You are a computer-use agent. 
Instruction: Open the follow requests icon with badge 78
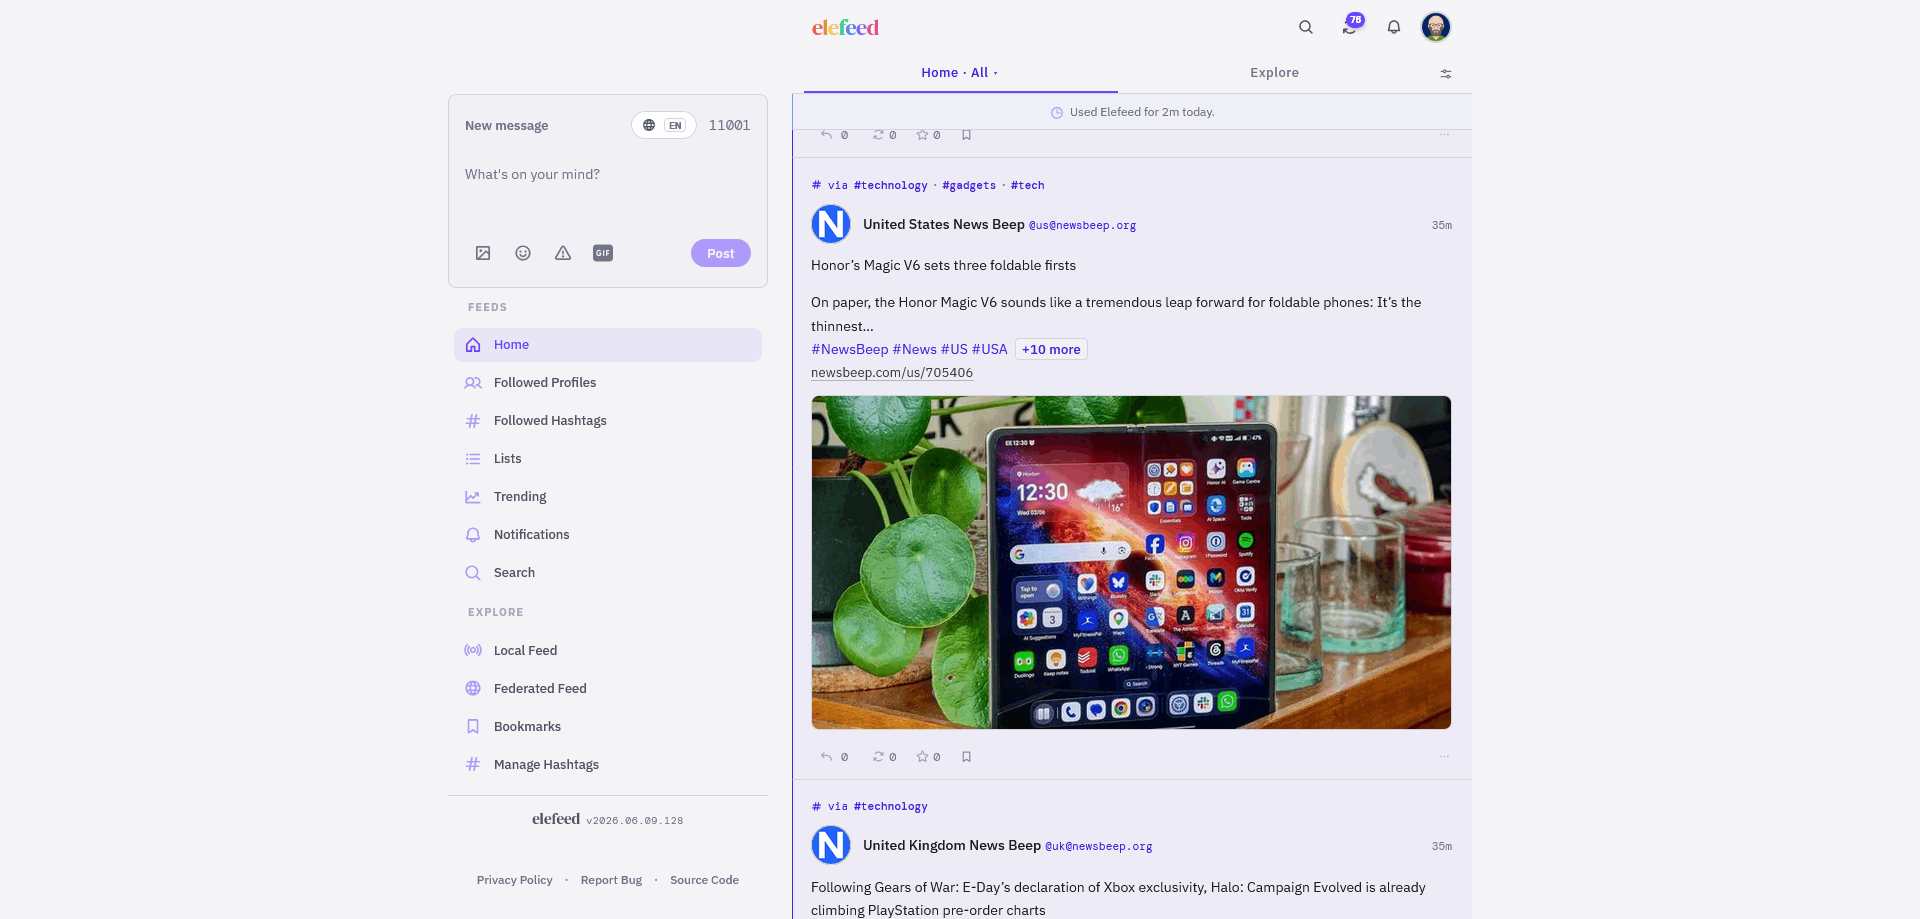(1351, 26)
